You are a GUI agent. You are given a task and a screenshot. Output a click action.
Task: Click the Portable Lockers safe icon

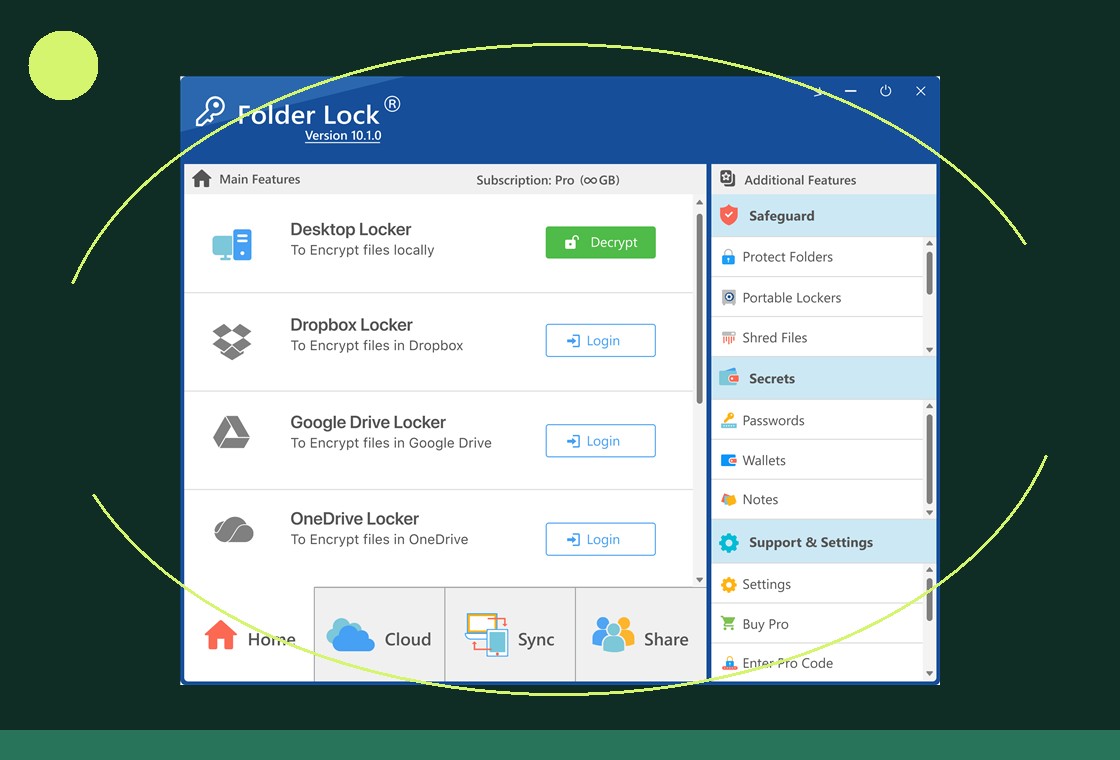pyautogui.click(x=729, y=297)
